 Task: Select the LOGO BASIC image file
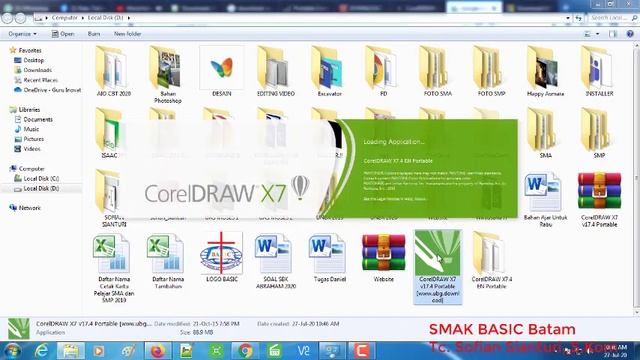[222, 257]
